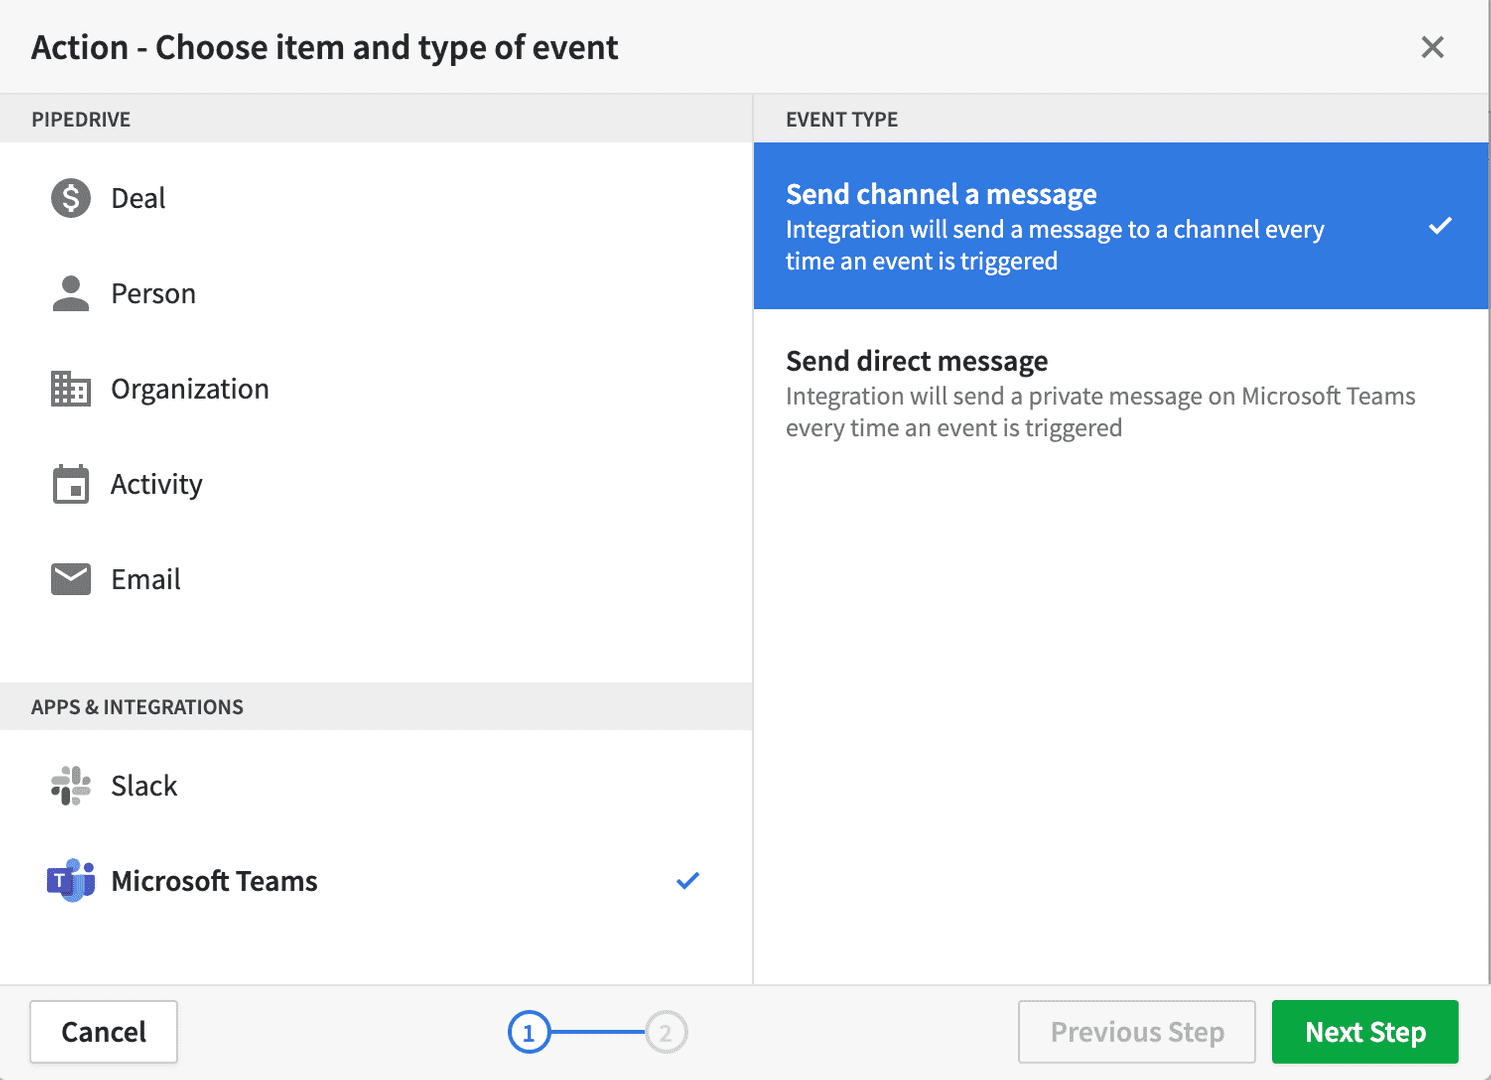The image size is (1491, 1080).
Task: Click step 1 circle in progress indicator
Action: click(529, 1032)
